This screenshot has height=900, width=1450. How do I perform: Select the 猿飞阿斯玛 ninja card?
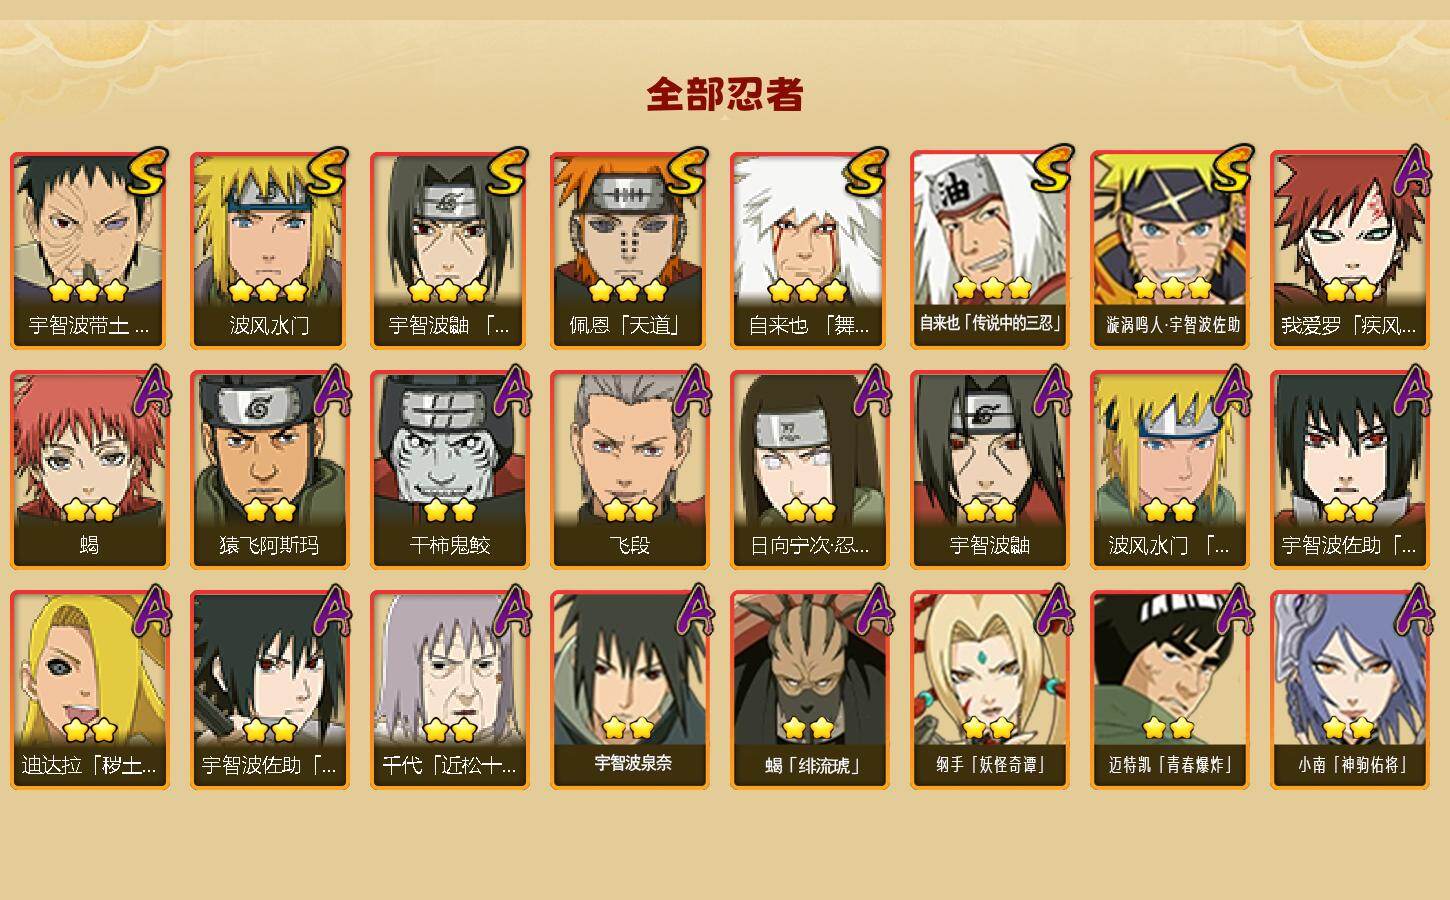(269, 470)
